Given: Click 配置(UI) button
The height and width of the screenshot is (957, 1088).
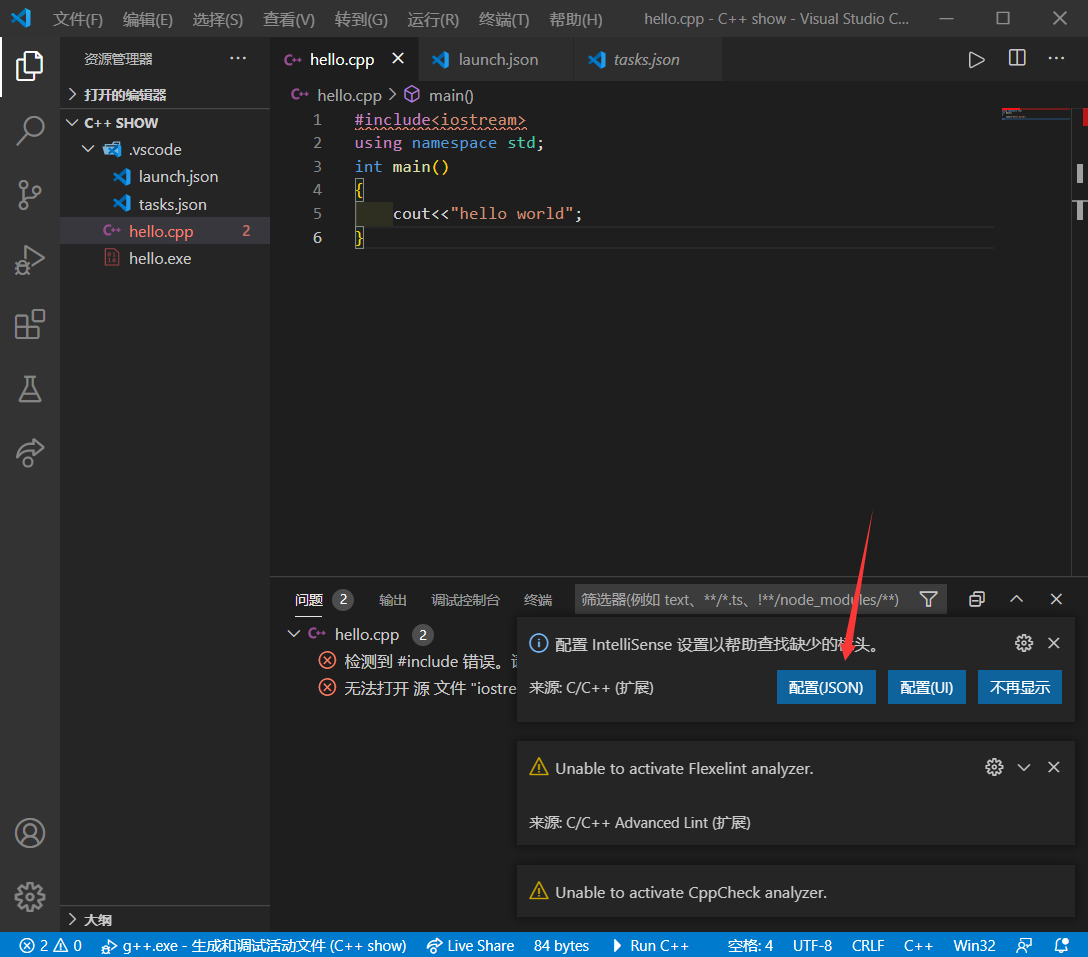Looking at the screenshot, I should click(926, 687).
